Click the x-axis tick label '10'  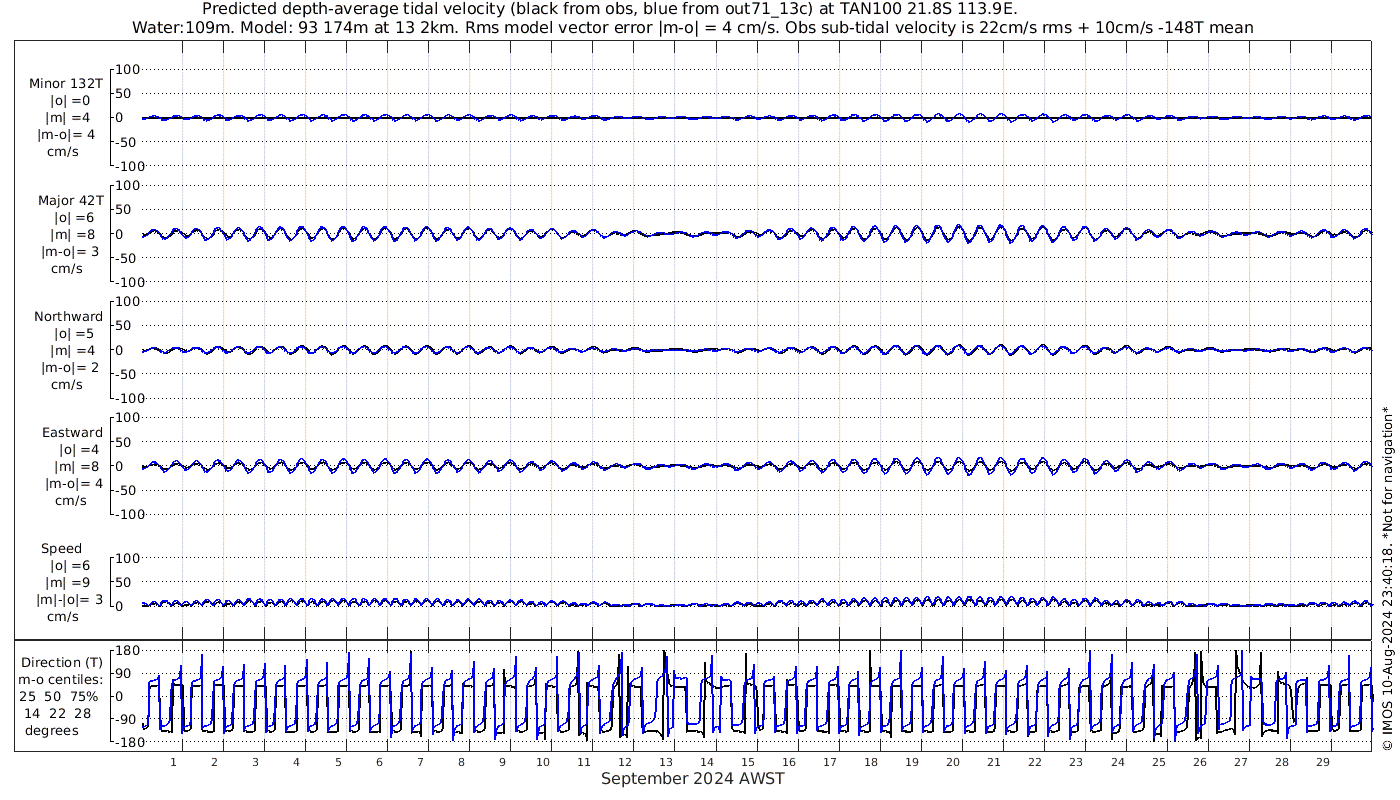(x=543, y=762)
